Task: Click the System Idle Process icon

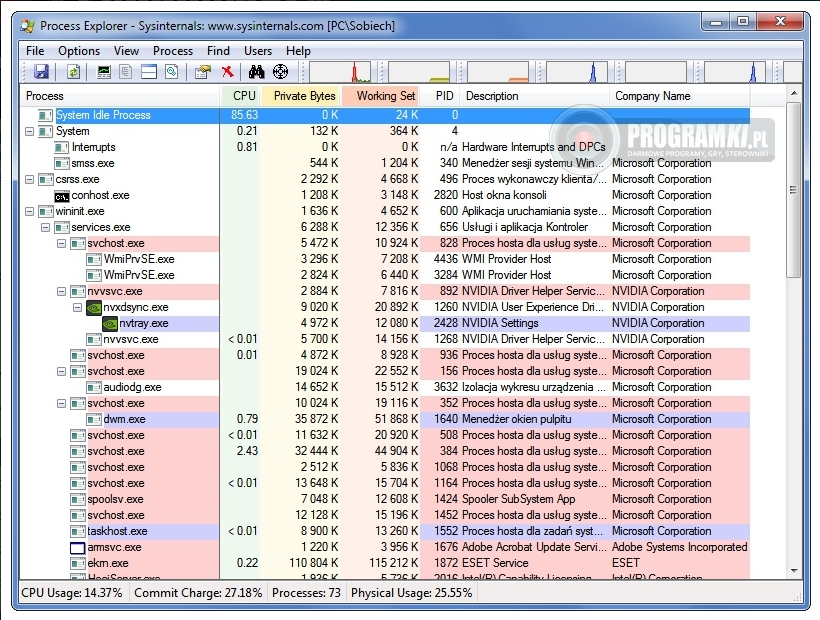Action: (x=45, y=115)
